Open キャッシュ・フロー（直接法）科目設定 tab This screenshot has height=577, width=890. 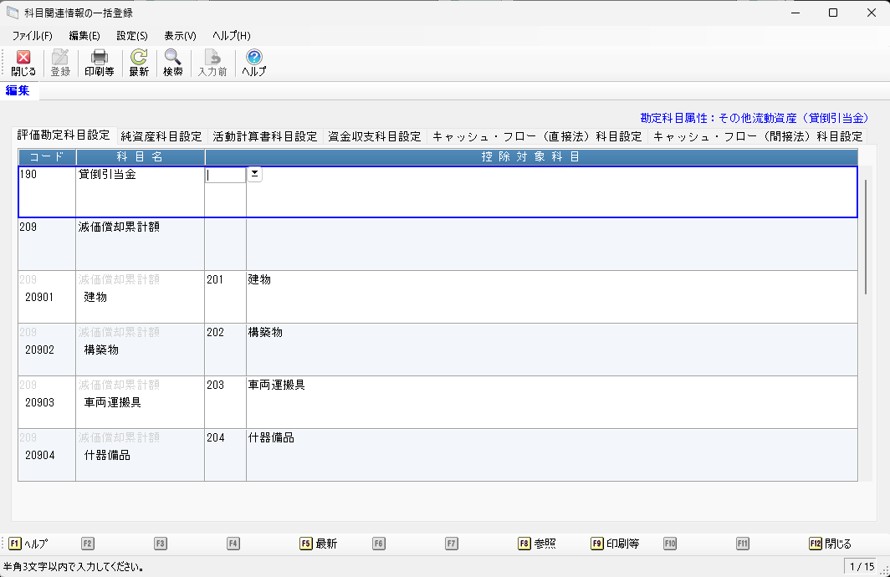coord(537,137)
